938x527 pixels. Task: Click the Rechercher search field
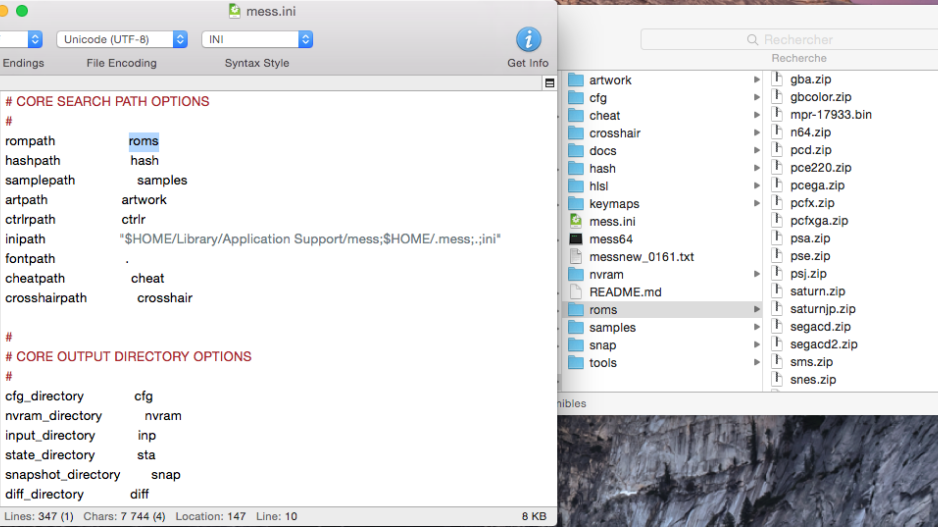[x=788, y=40]
